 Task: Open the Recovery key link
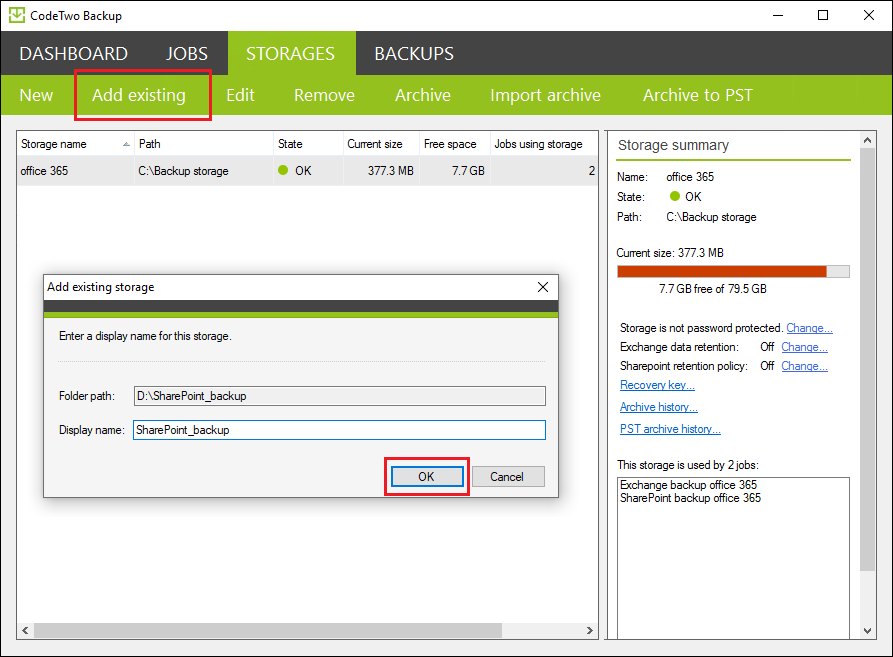657,385
